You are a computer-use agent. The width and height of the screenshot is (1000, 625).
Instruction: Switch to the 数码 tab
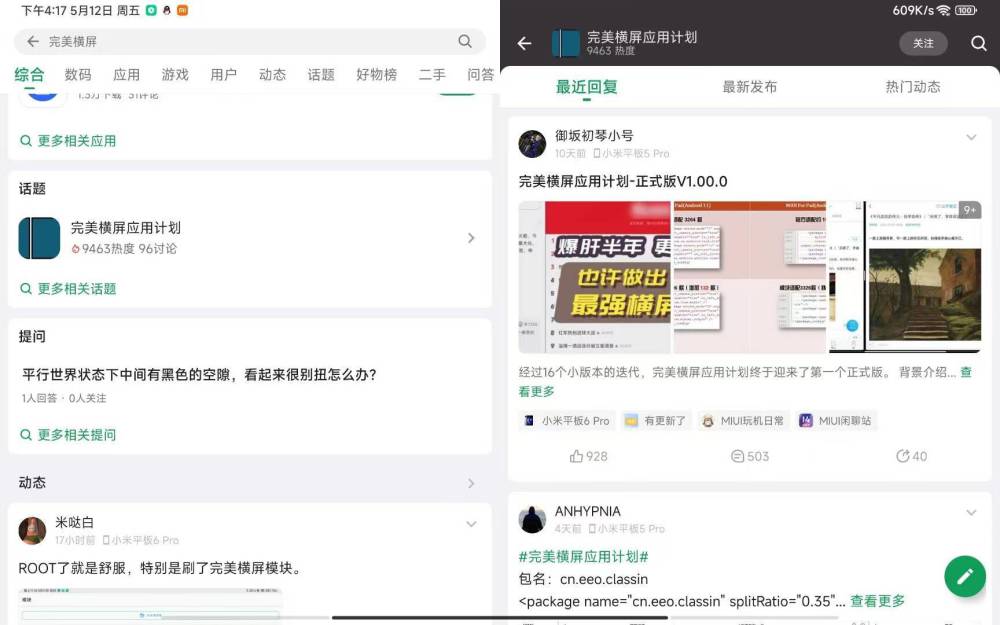[78, 75]
